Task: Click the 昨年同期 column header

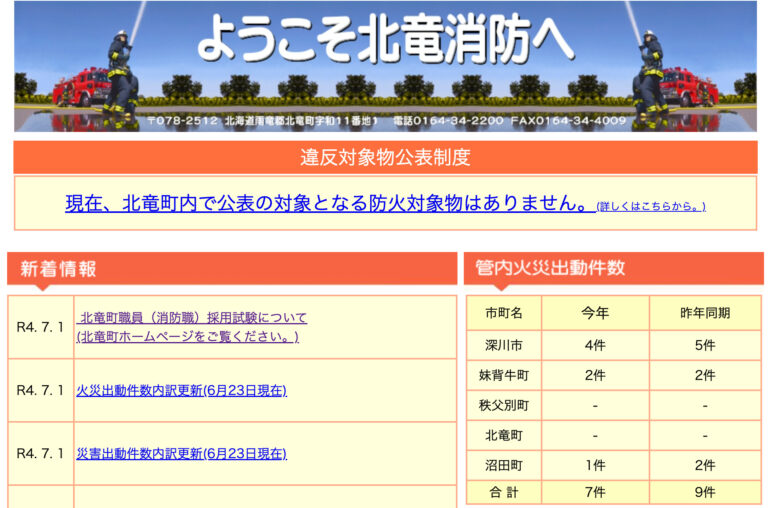Action: click(x=704, y=313)
